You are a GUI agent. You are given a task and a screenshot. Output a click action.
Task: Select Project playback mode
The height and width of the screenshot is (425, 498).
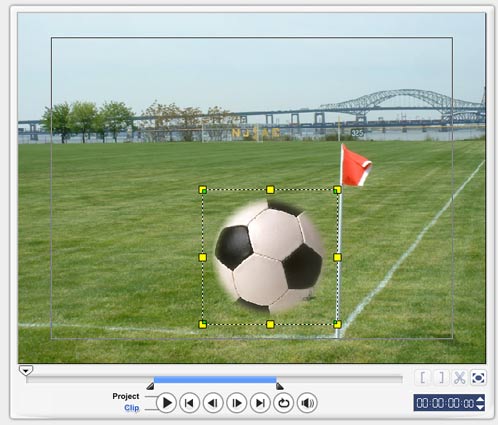click(126, 396)
